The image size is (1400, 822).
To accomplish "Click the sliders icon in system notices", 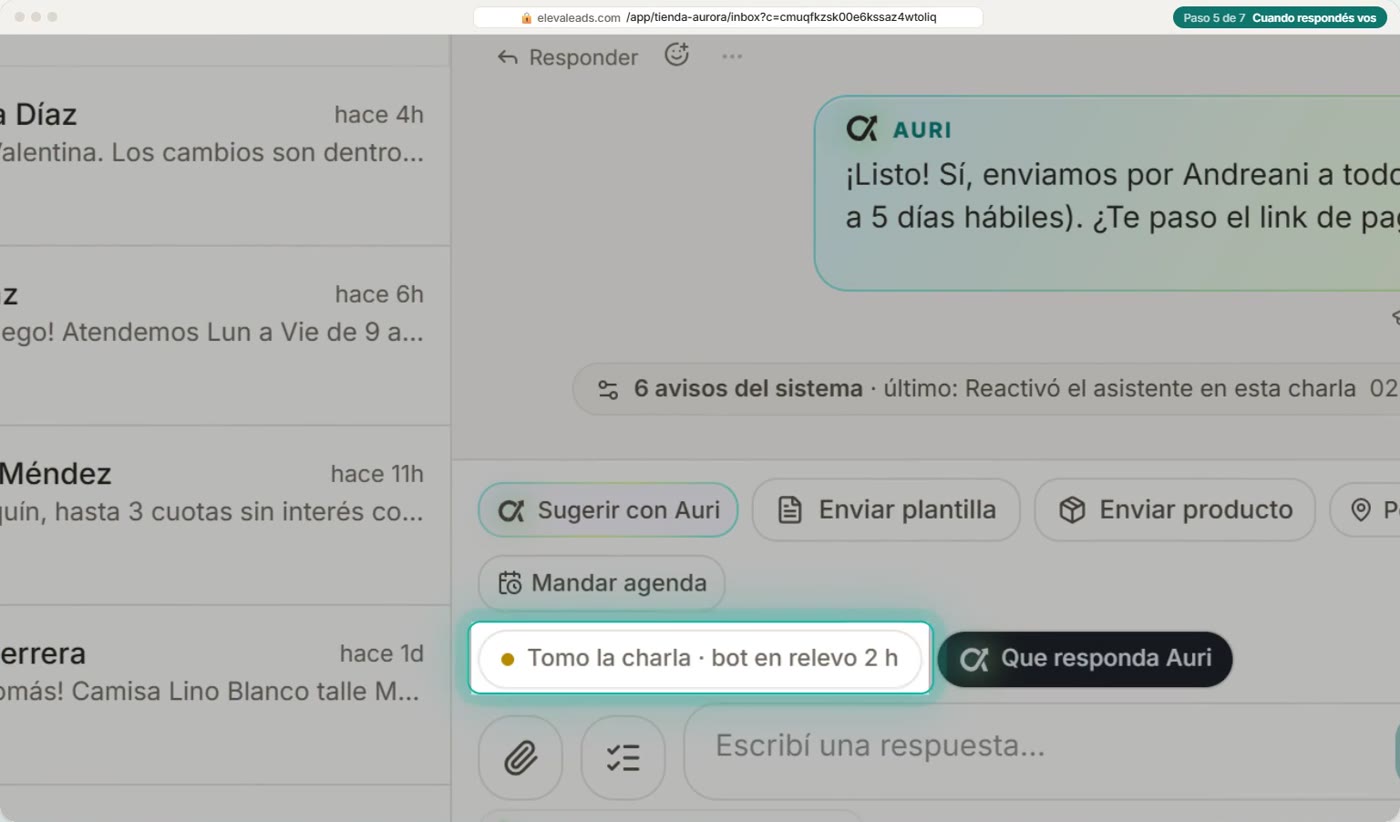I will click(608, 389).
